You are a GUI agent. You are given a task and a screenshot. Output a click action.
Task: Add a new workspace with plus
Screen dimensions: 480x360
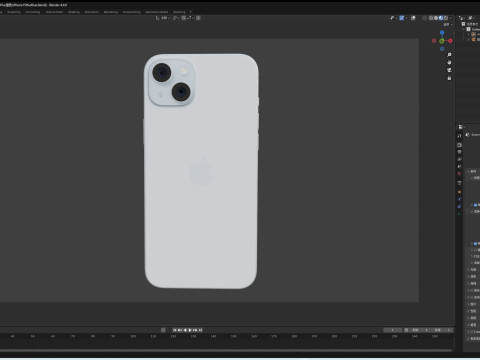click(x=191, y=12)
